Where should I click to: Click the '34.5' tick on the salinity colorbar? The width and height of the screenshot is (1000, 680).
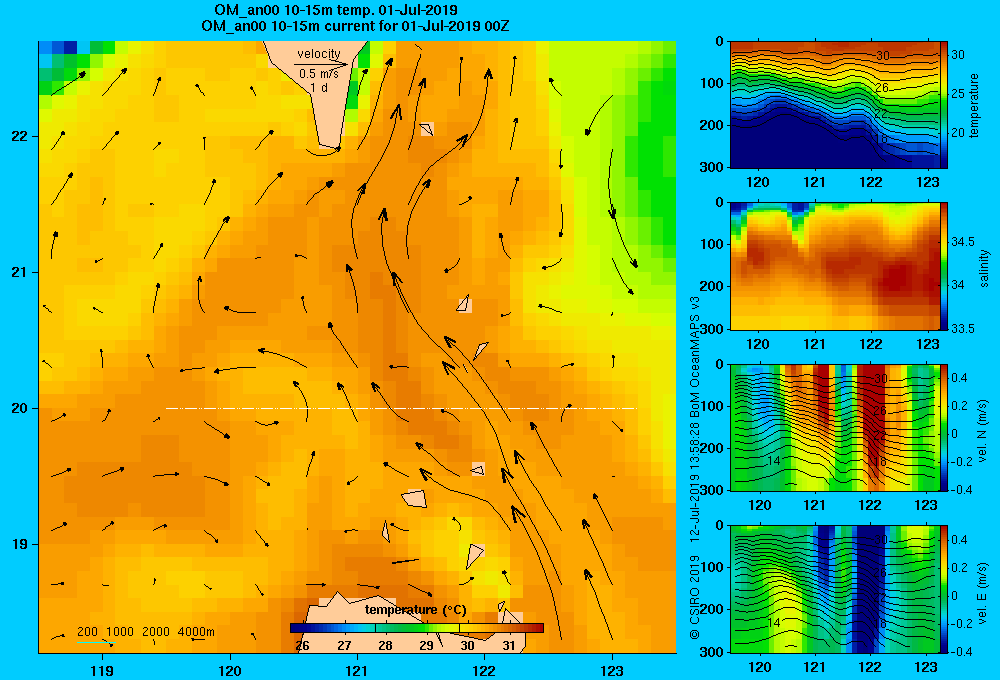click(x=963, y=242)
